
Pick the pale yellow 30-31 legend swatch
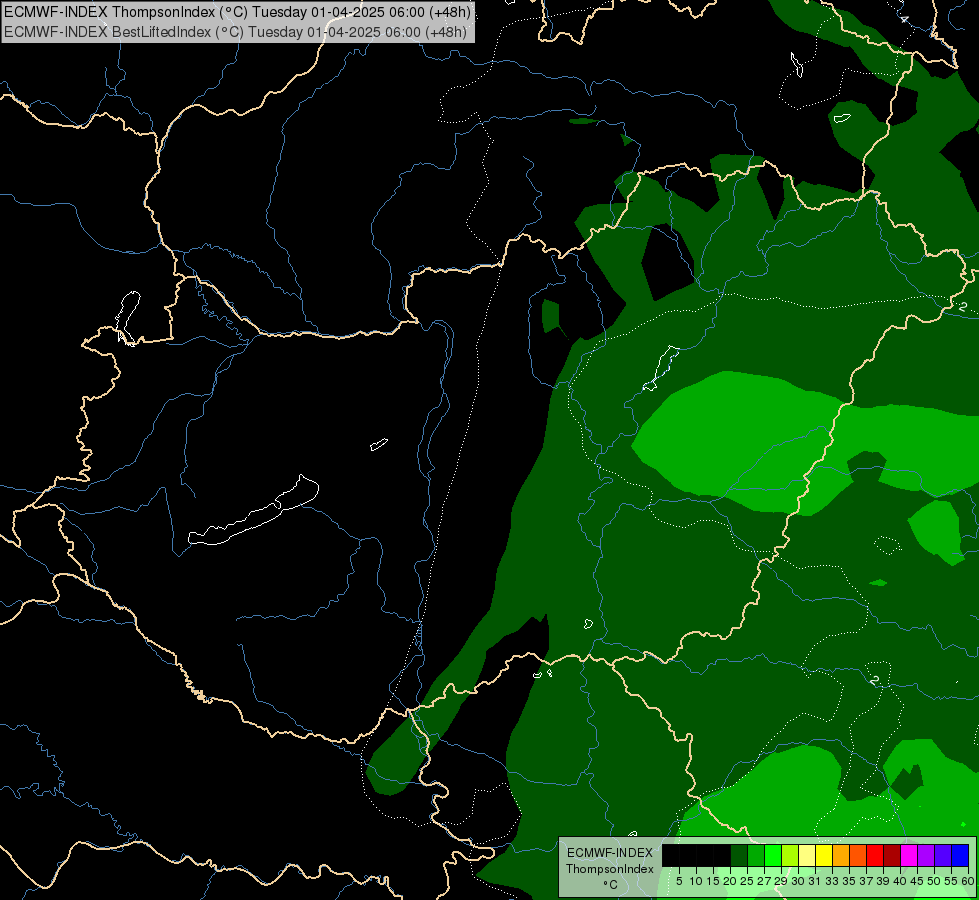tap(807, 855)
